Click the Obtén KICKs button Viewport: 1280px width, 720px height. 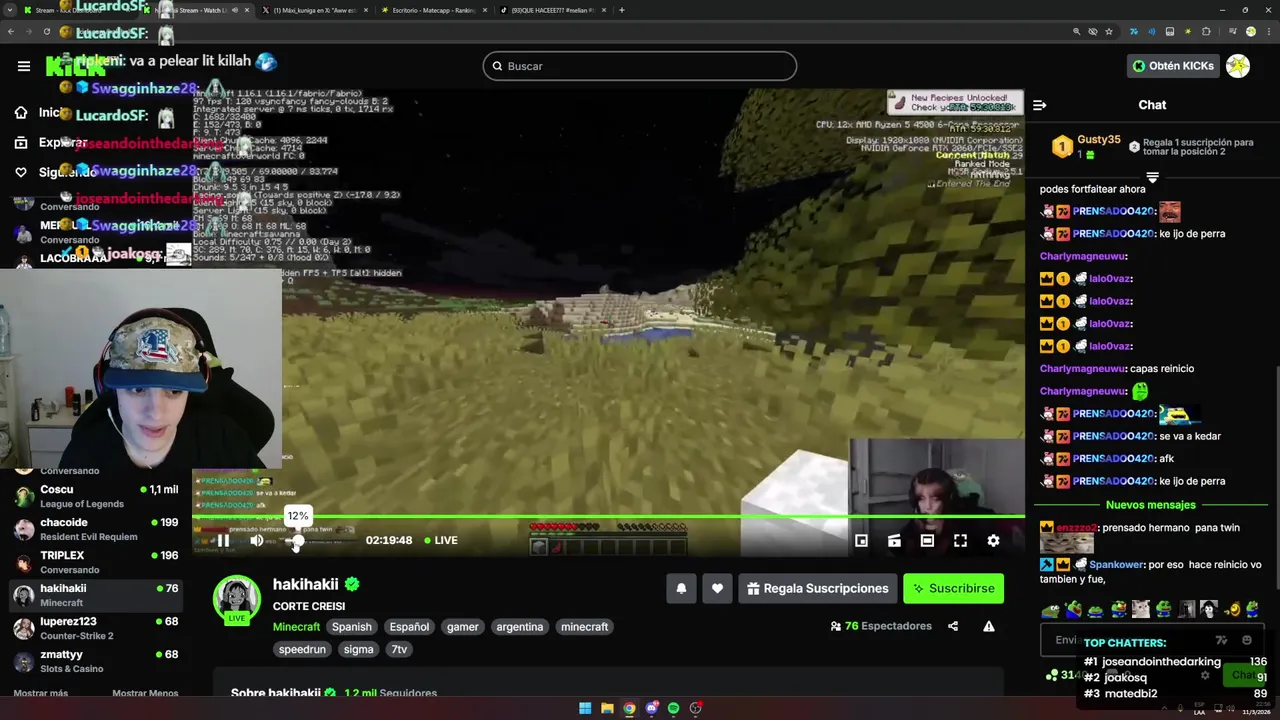coord(1172,66)
